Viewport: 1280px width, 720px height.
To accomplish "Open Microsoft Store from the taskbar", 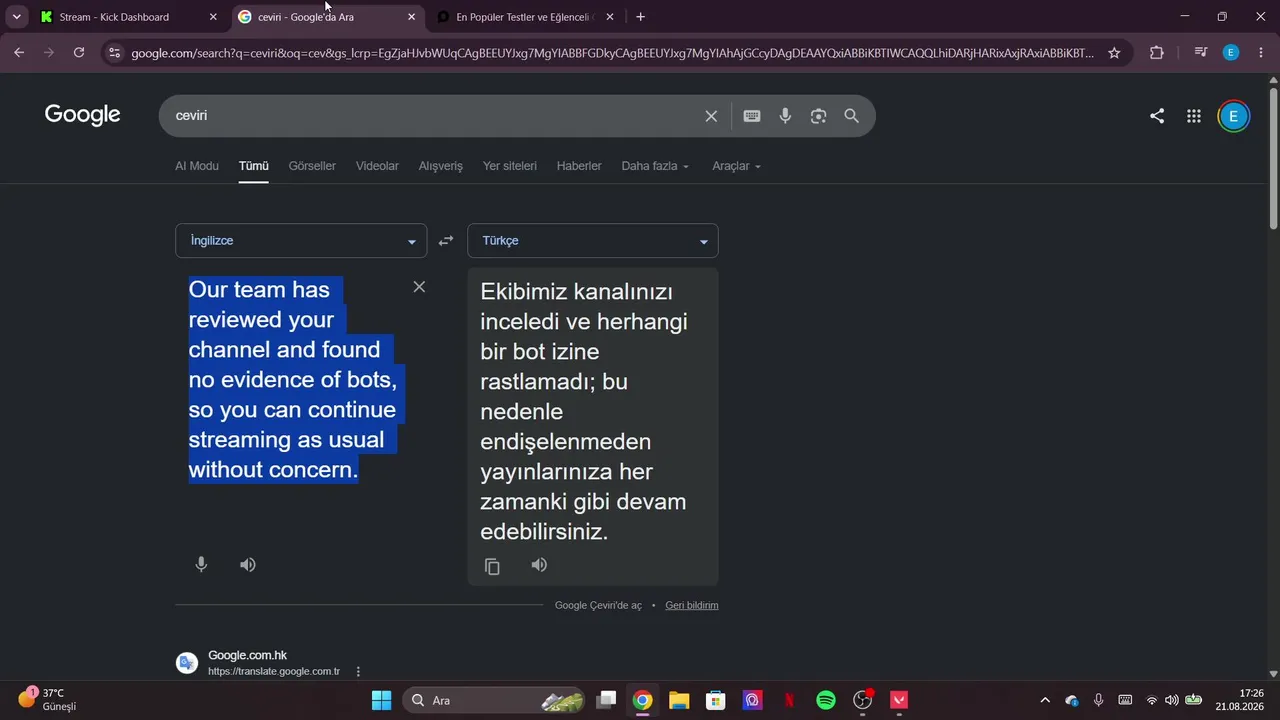I will 715,700.
